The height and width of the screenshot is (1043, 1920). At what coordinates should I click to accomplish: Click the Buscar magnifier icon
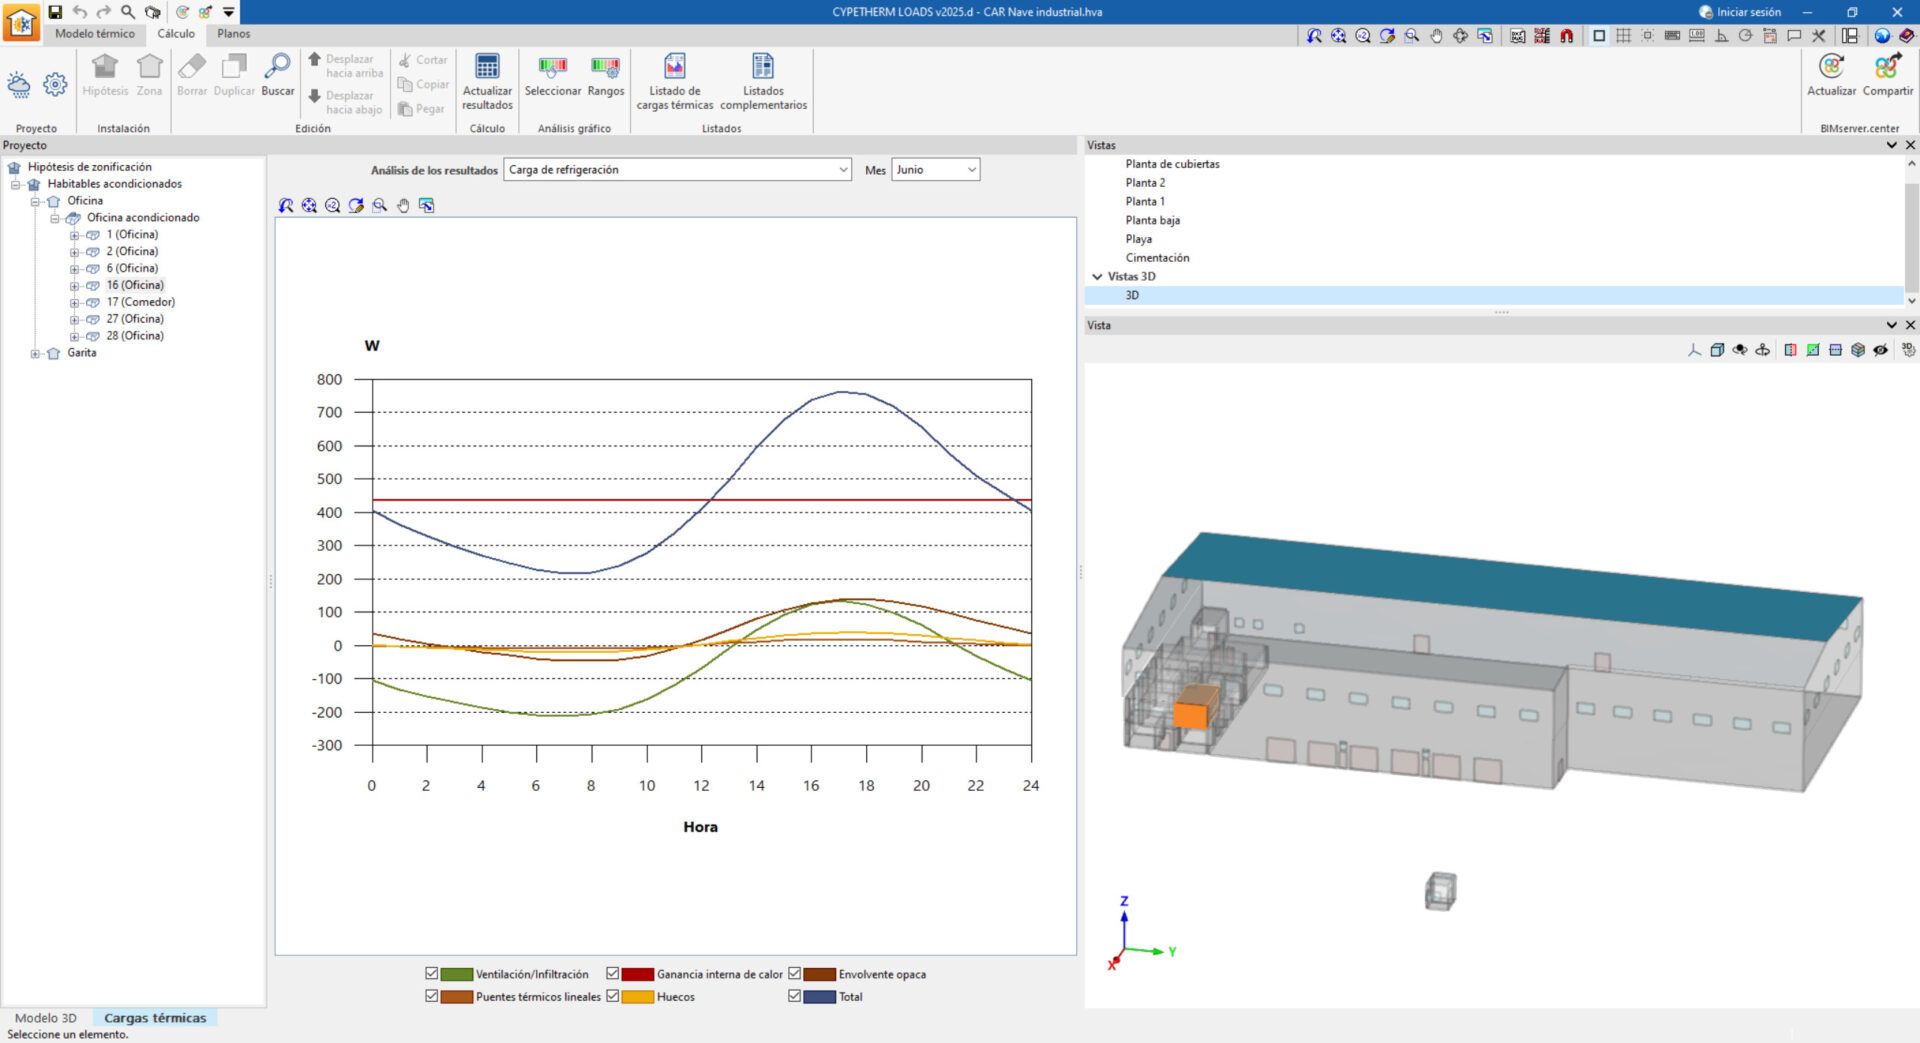click(277, 67)
